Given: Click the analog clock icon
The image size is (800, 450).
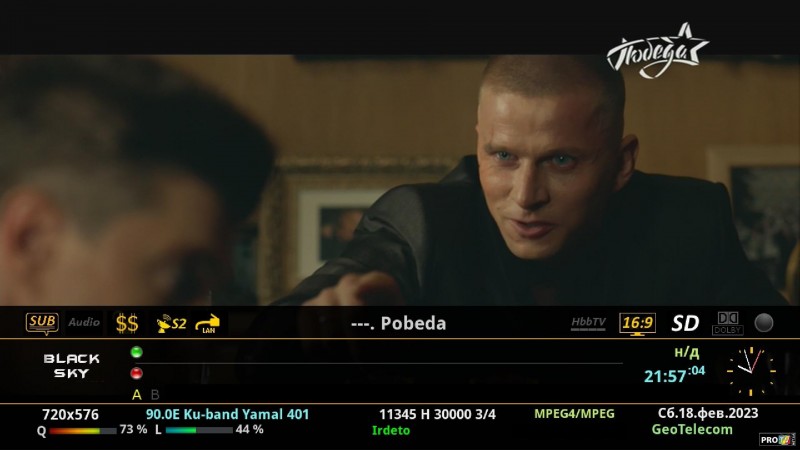Looking at the screenshot, I should coord(751,371).
